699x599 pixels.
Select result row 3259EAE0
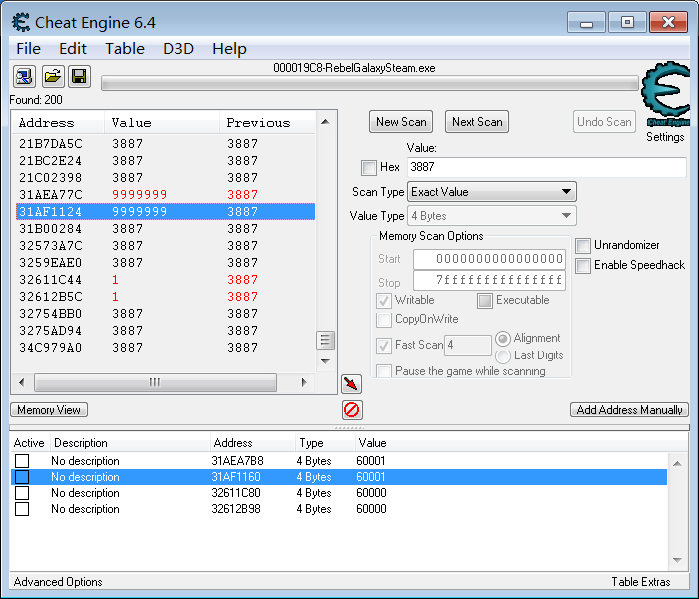click(165, 263)
